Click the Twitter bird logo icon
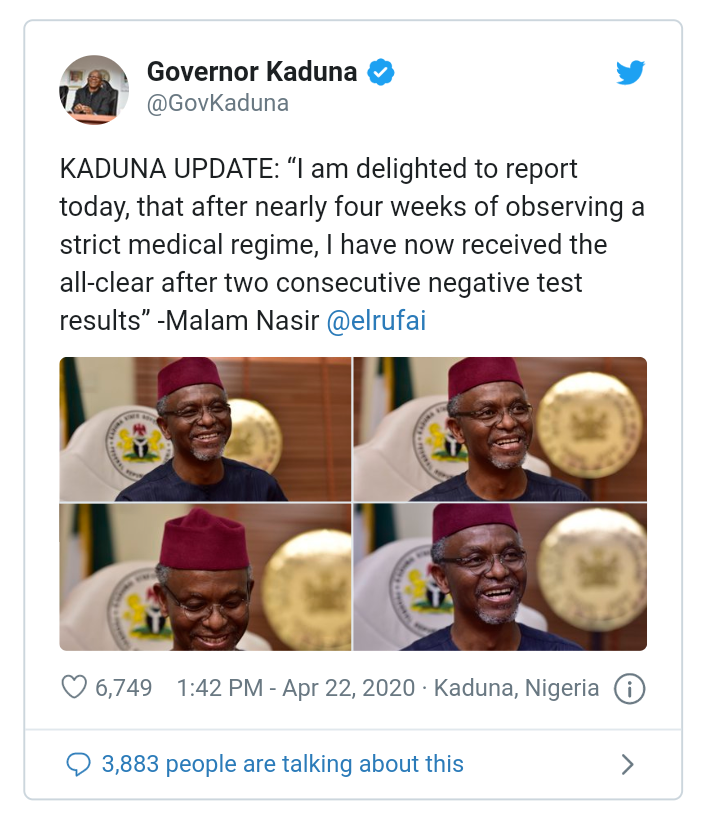720x815 pixels. pyautogui.click(x=630, y=73)
